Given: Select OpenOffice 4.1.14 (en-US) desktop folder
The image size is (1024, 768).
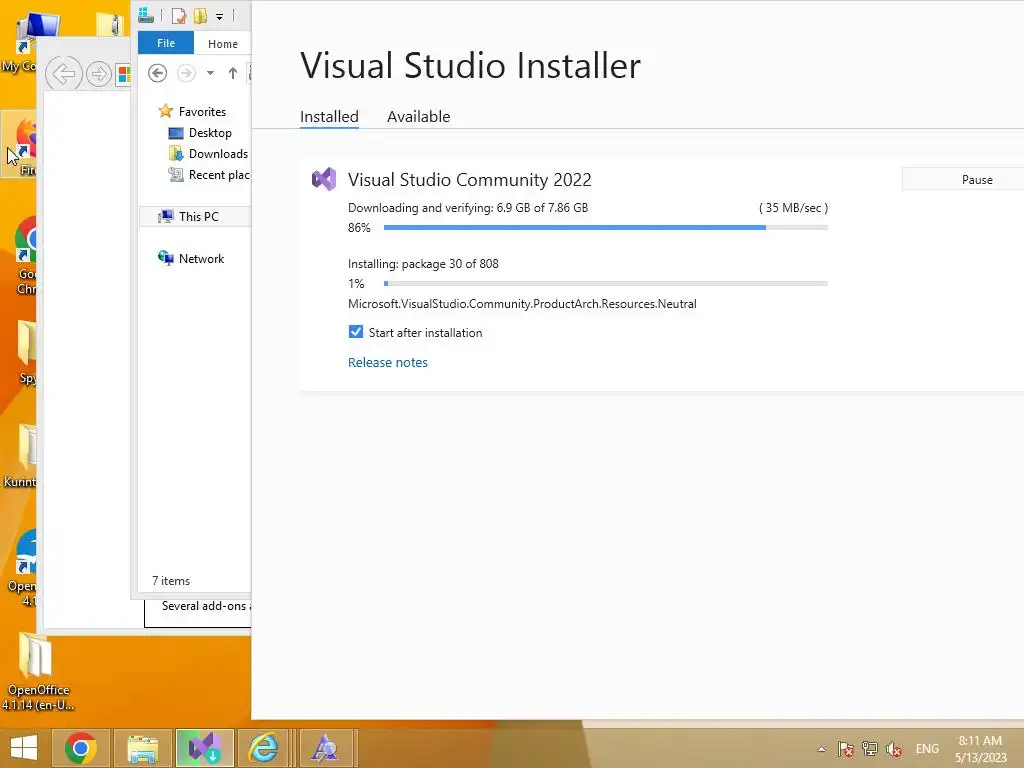Looking at the screenshot, I should [38, 672].
